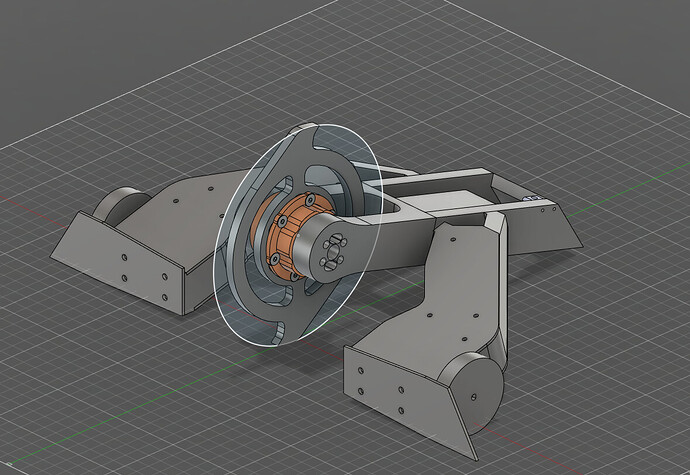Image resolution: width=690 pixels, height=475 pixels.
Task: Click the small engraving on rear bracket
Action: [x=530, y=200]
